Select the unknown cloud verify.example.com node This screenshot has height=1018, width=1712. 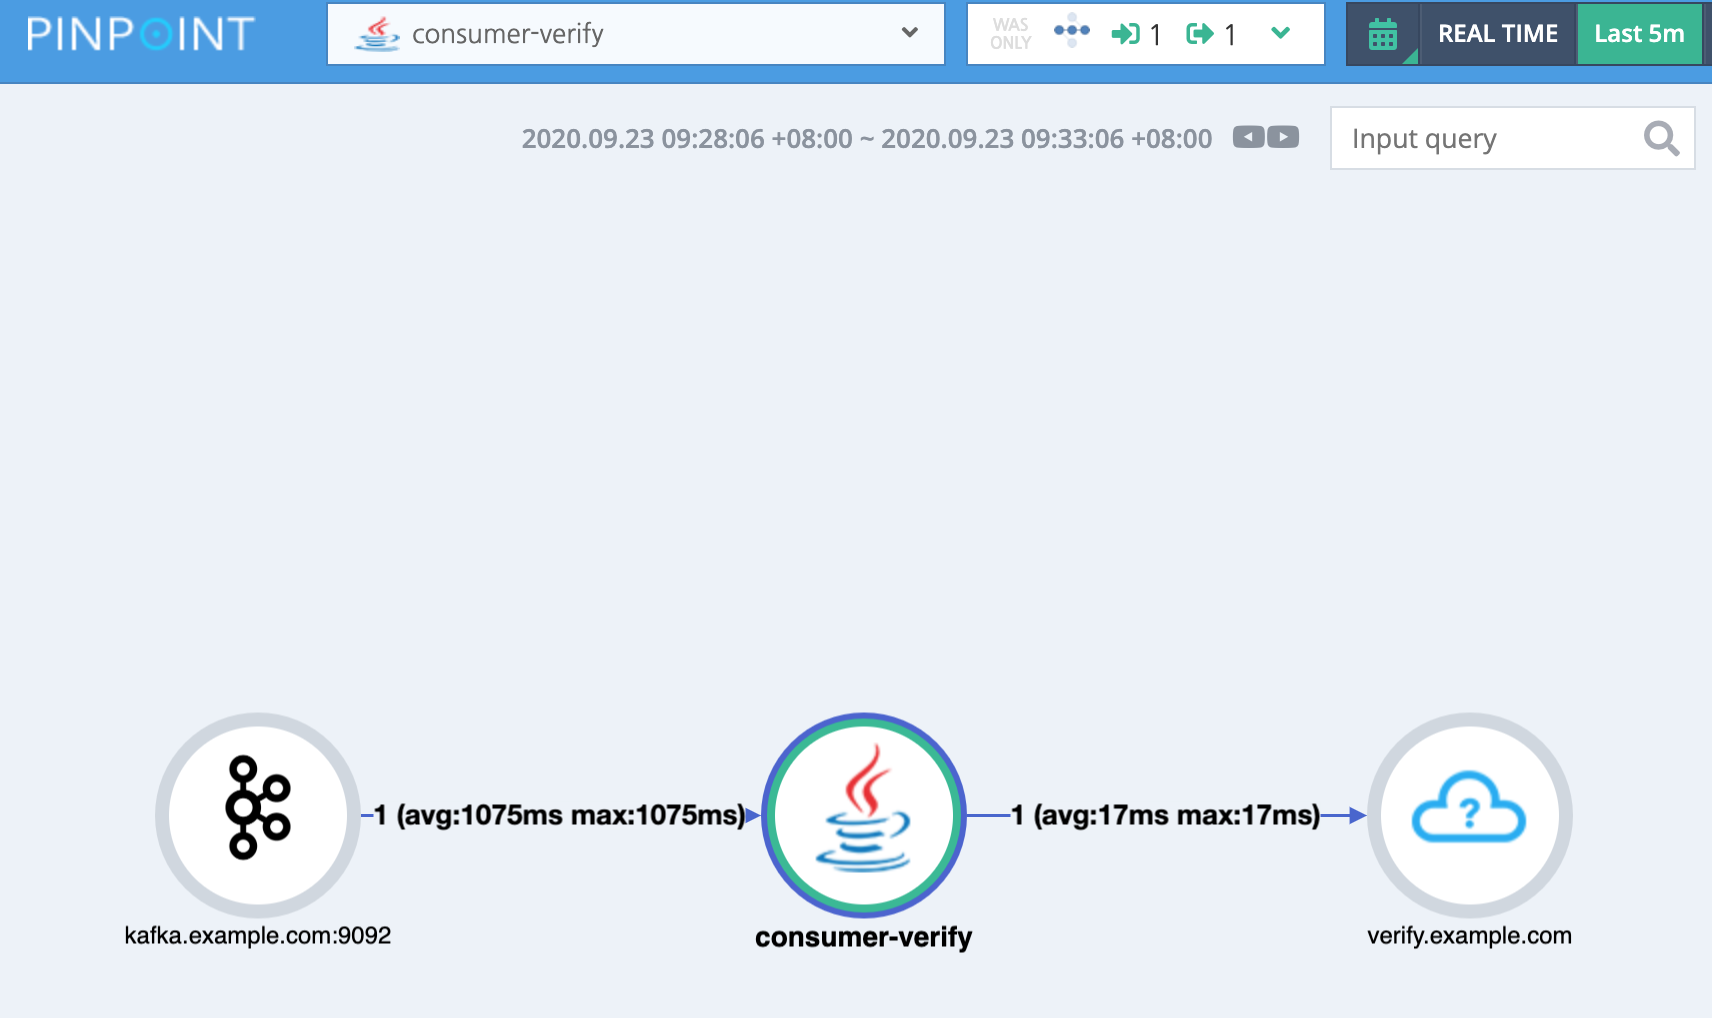1469,815
